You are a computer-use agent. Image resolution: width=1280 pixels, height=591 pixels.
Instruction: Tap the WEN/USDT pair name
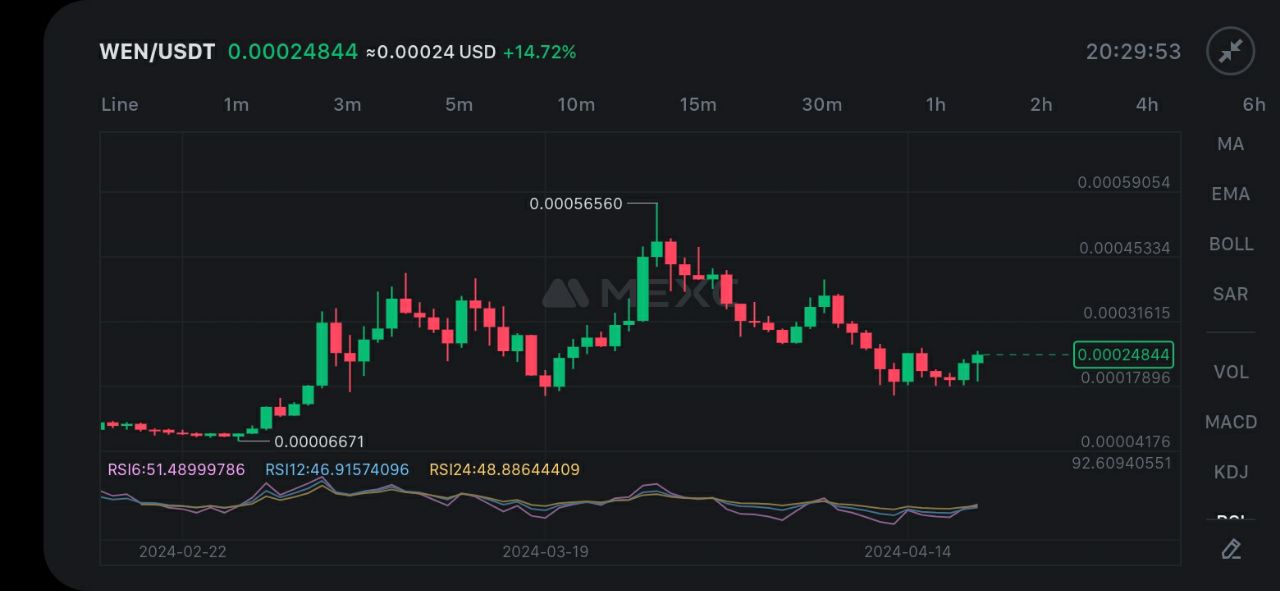(x=157, y=52)
